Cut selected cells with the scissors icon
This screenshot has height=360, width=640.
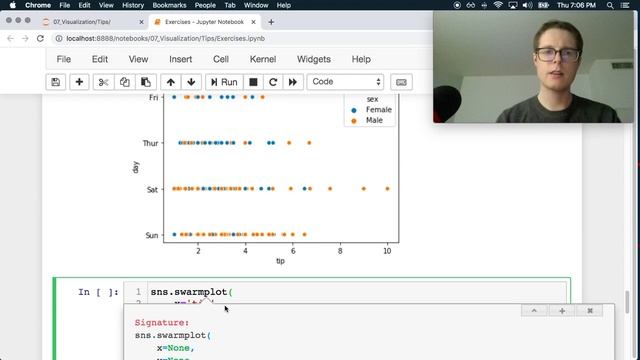pos(103,82)
